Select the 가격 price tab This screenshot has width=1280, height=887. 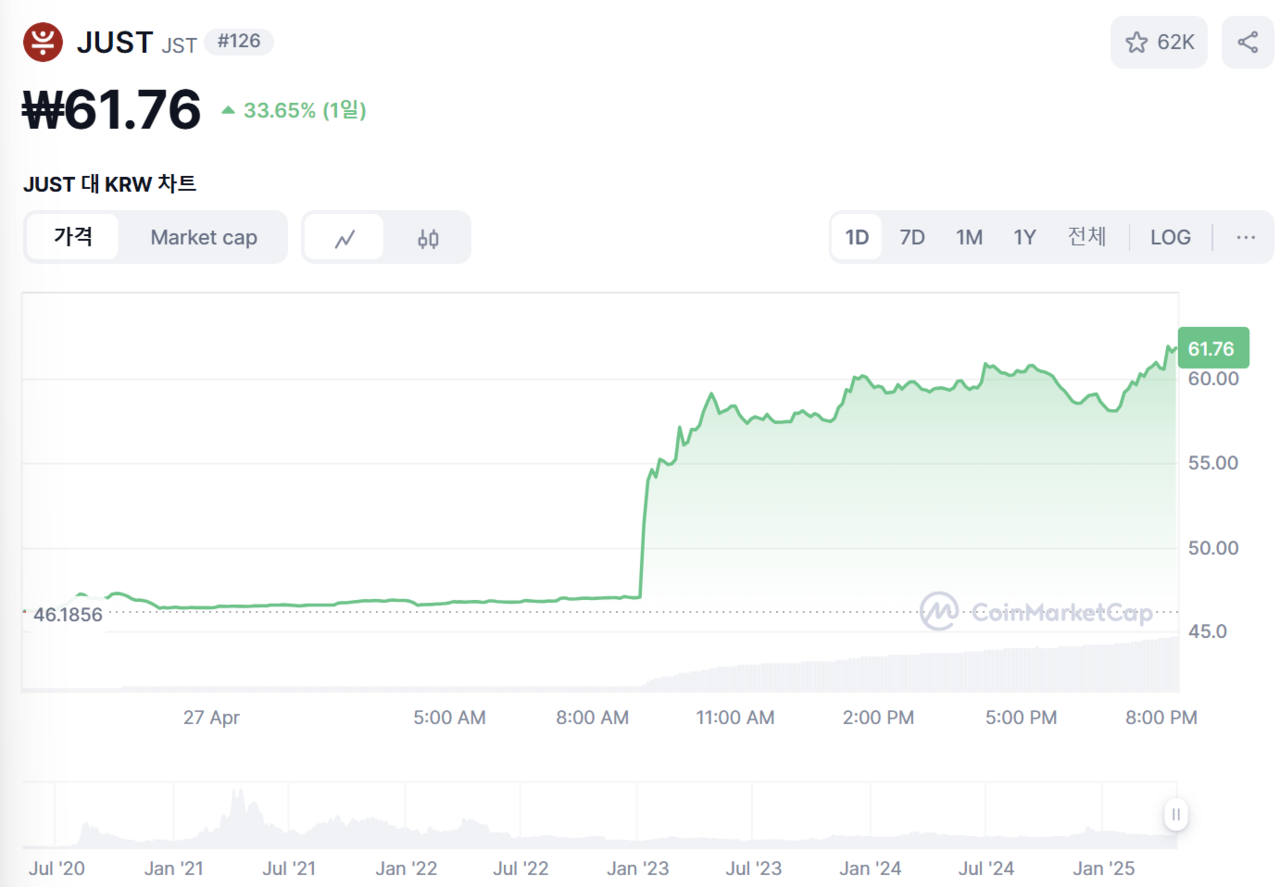coord(73,238)
